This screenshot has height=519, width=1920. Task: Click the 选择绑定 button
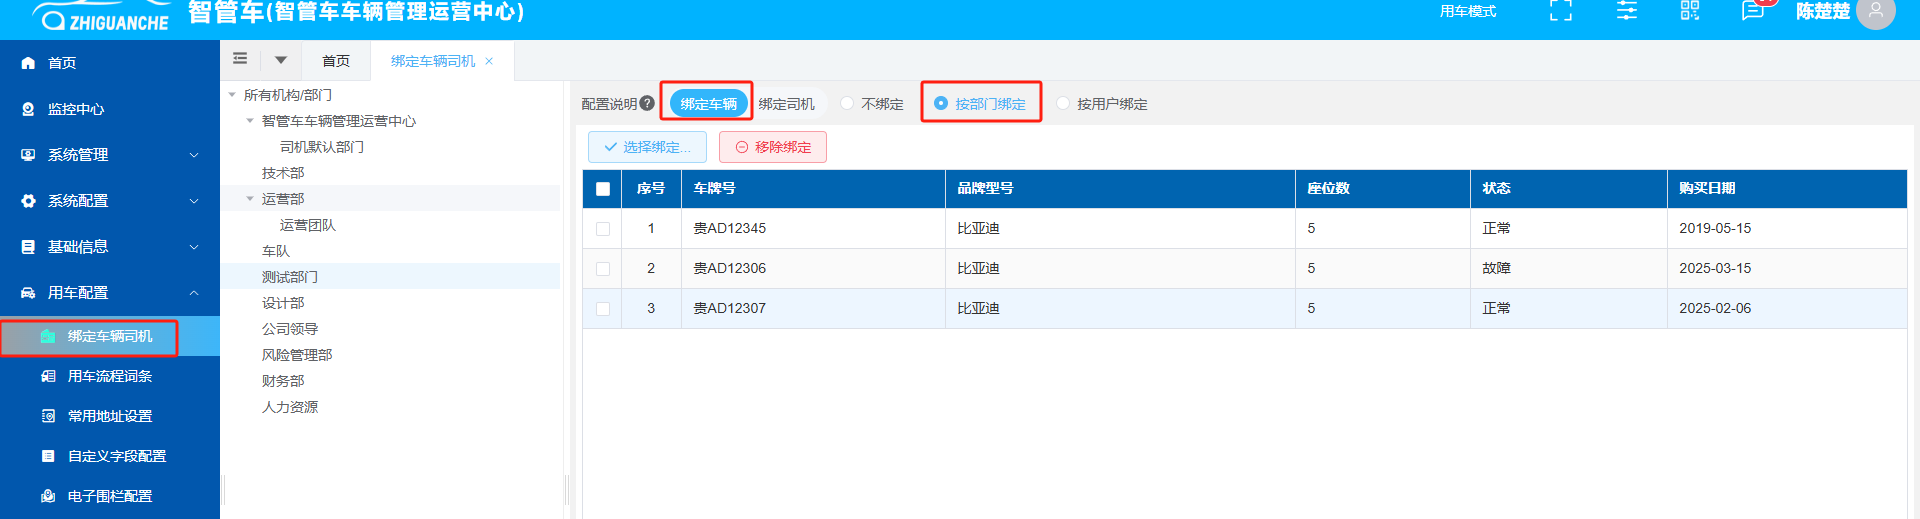pos(647,147)
